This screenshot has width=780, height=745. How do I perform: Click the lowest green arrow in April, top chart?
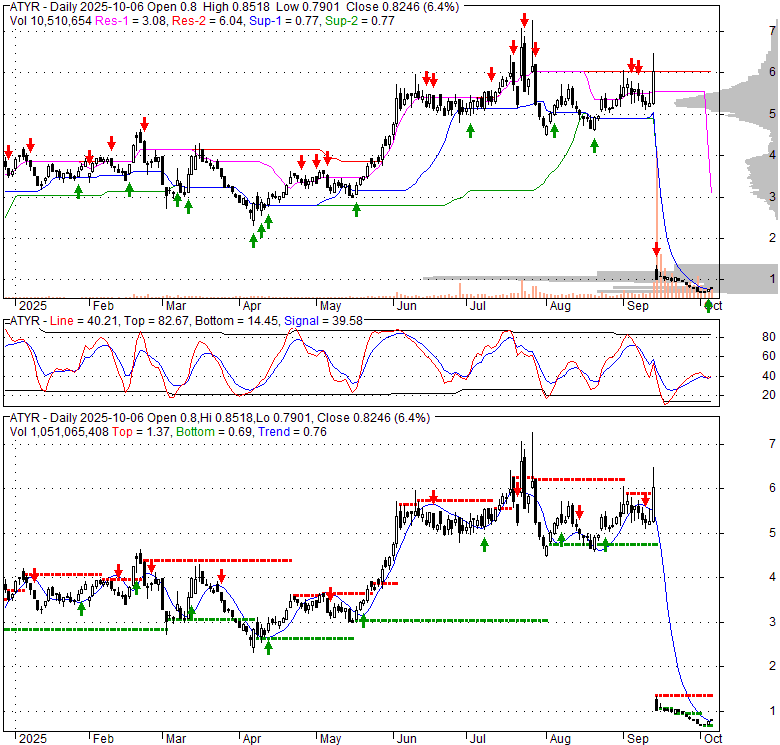pyautogui.click(x=253, y=240)
